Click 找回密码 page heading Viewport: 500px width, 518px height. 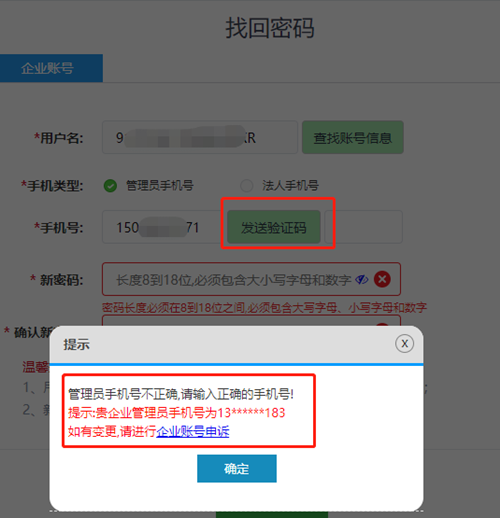click(x=270, y=28)
